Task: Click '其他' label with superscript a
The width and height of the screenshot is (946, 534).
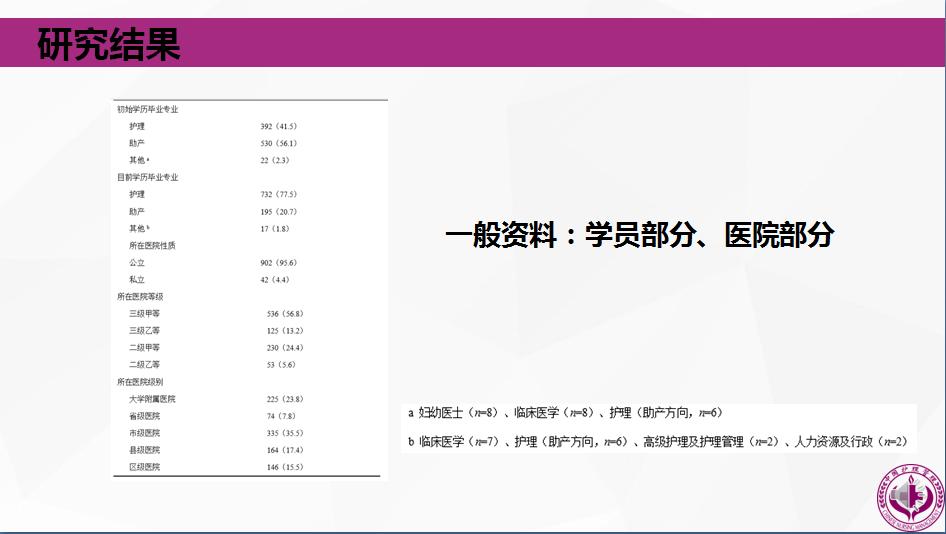Action: tap(137, 160)
